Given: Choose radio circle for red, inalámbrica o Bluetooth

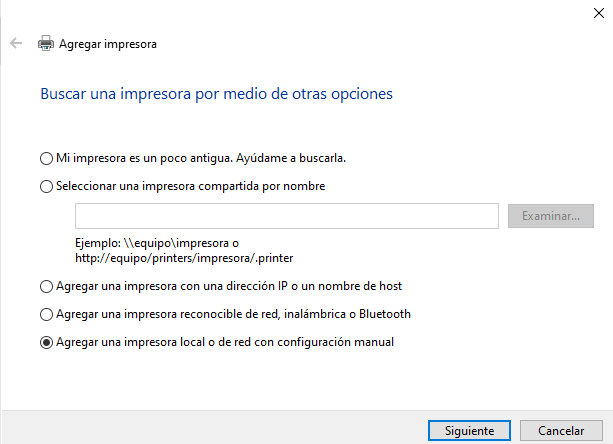Looking at the screenshot, I should [x=47, y=314].
